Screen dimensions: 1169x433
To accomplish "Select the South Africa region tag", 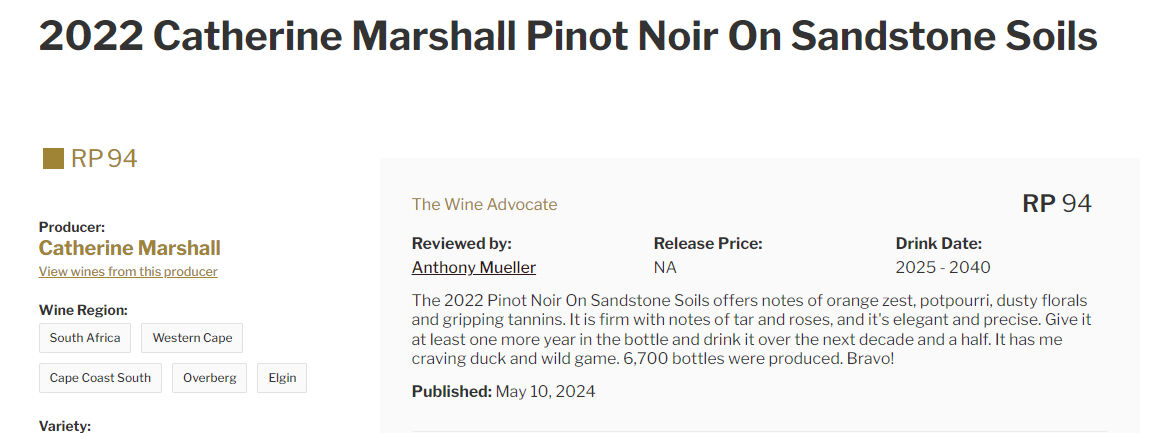I will pos(85,338).
